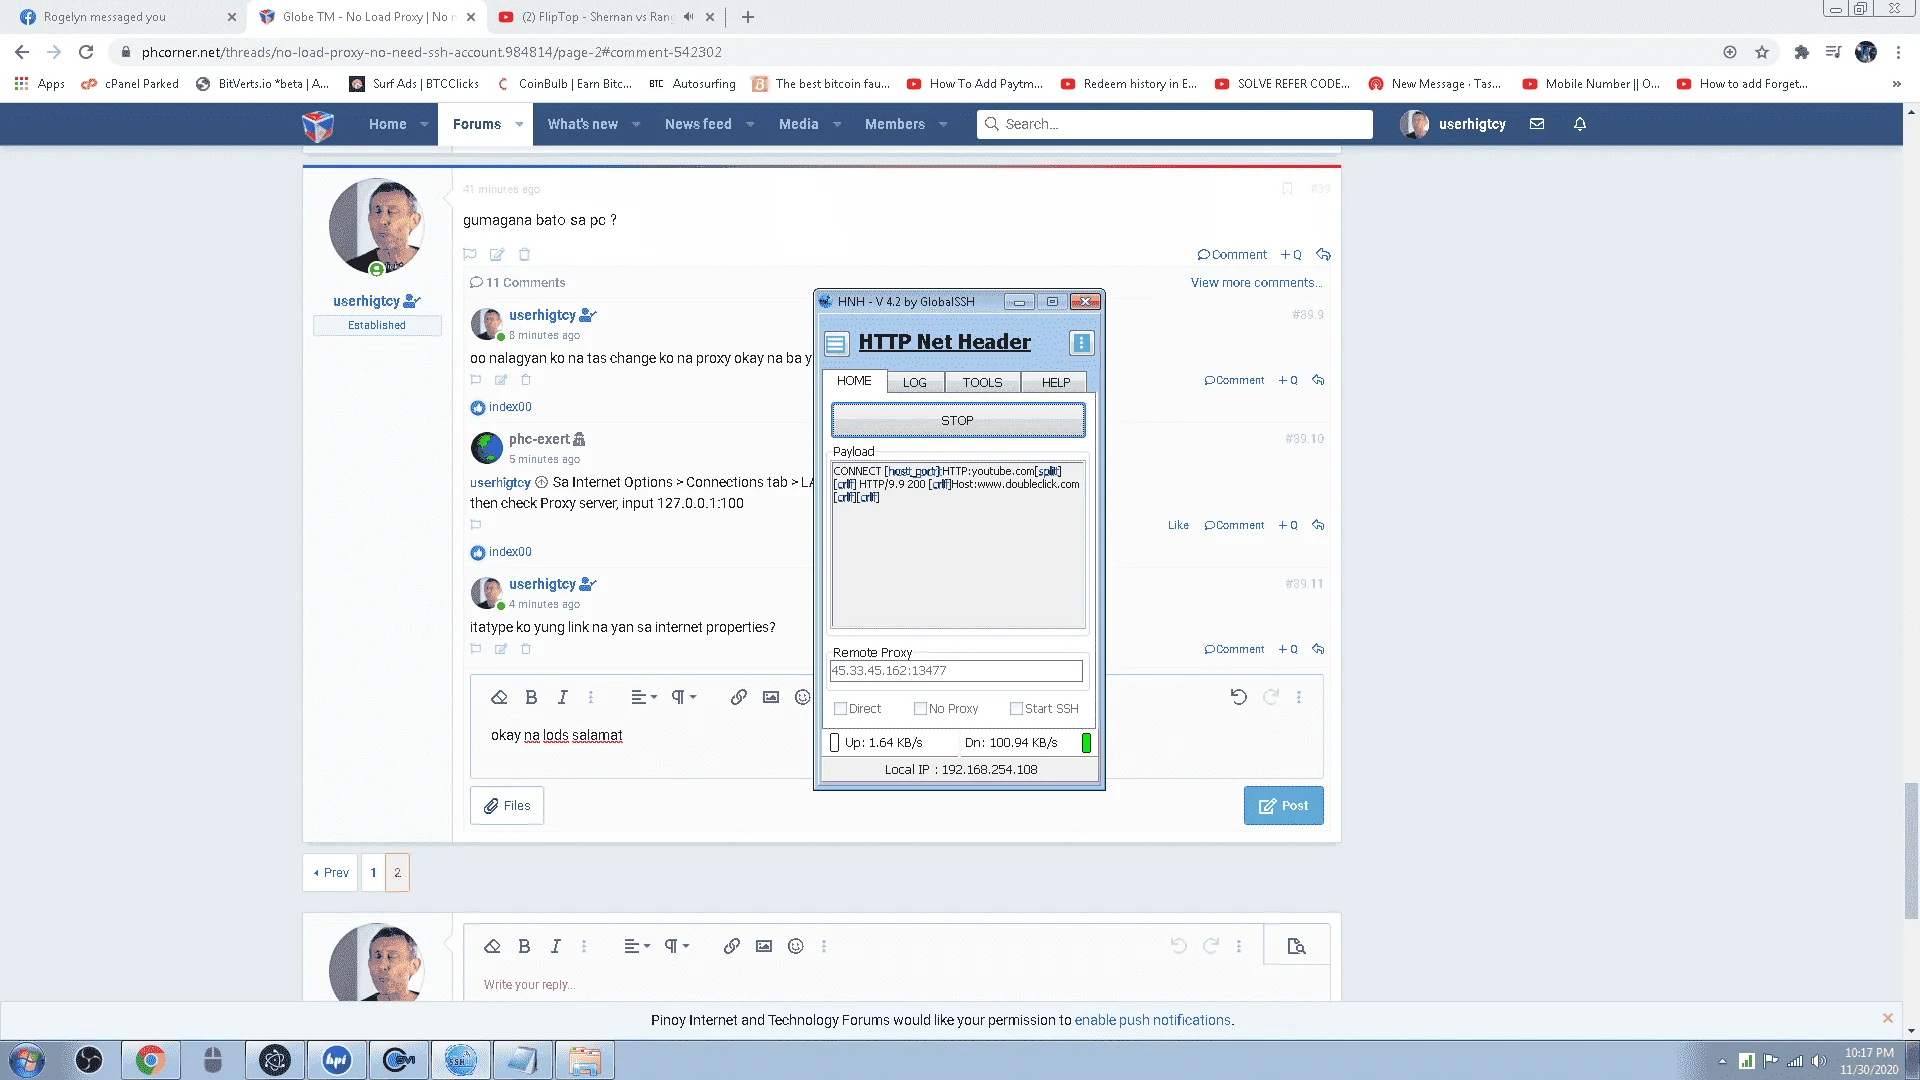1920x1080 pixels.
Task: Click the Post button
Action: point(1283,806)
